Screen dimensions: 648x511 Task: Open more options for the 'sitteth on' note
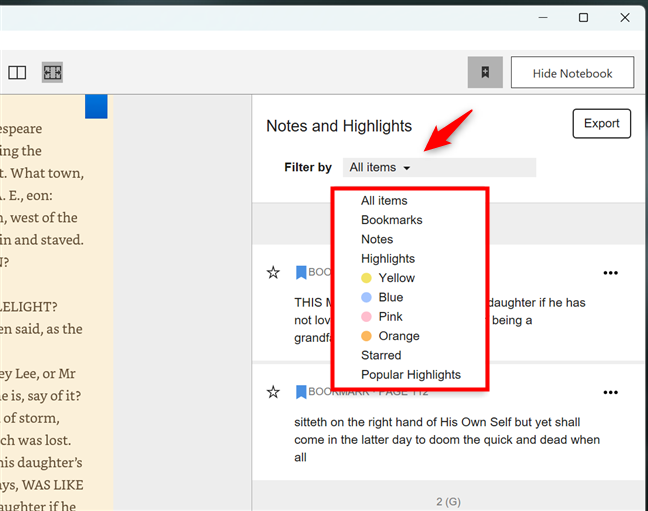click(611, 391)
